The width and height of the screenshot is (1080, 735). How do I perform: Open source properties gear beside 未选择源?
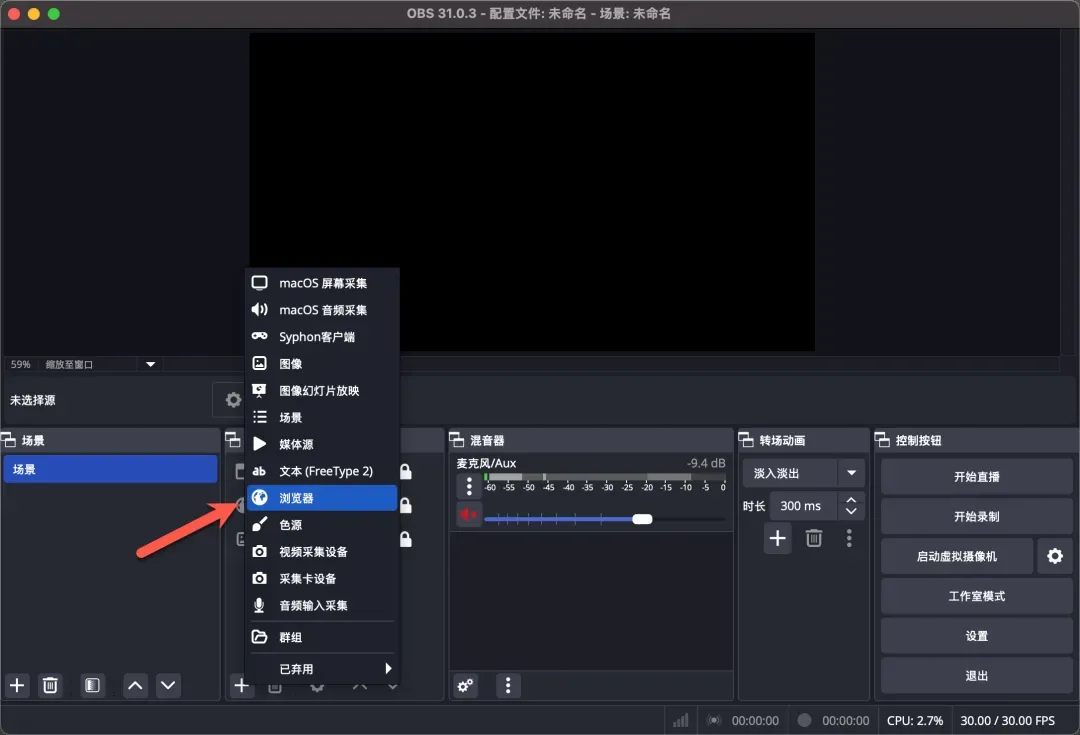pos(233,400)
